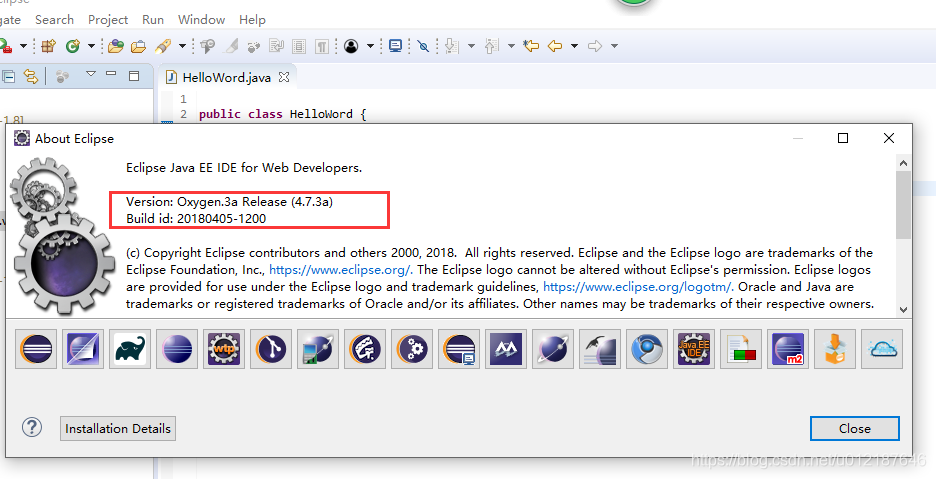Click the Eclipse icon with white gears
Screen dimensions: 936x479
[x=412, y=348]
